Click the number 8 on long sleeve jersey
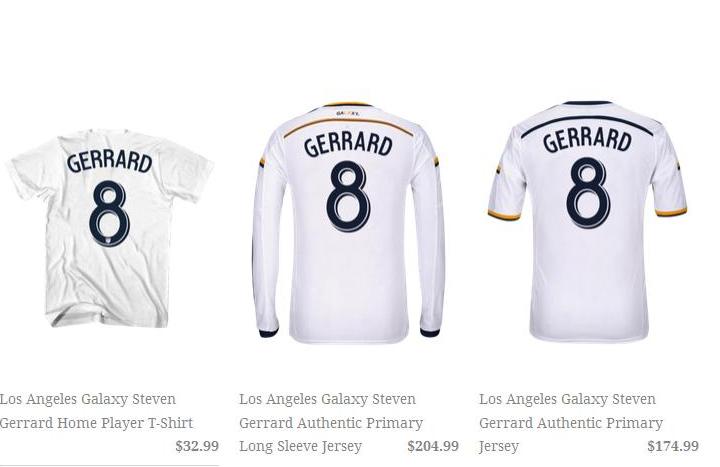The image size is (720, 467). [349, 196]
